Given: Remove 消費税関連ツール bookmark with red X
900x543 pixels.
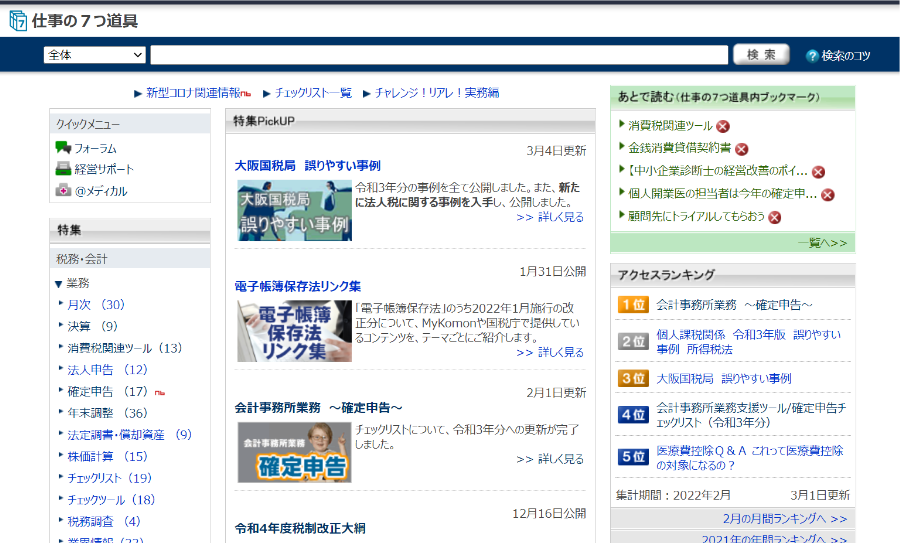Looking at the screenshot, I should pos(723,126).
